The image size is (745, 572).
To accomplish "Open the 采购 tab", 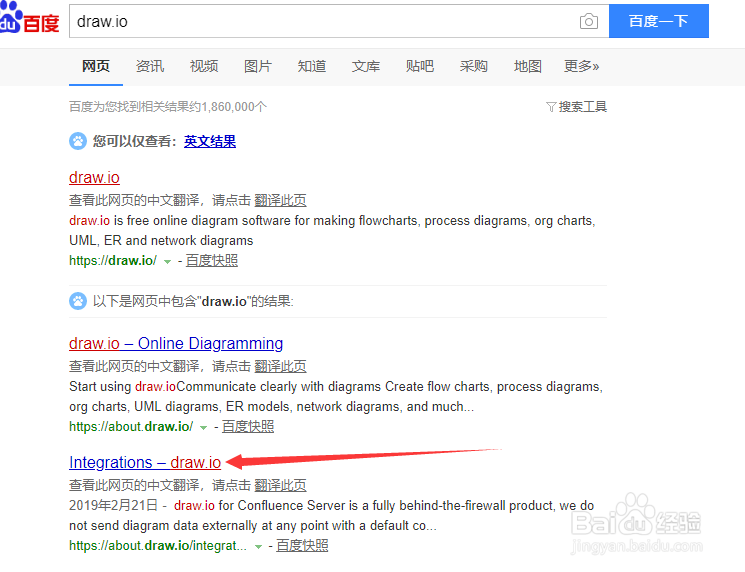I will point(474,66).
